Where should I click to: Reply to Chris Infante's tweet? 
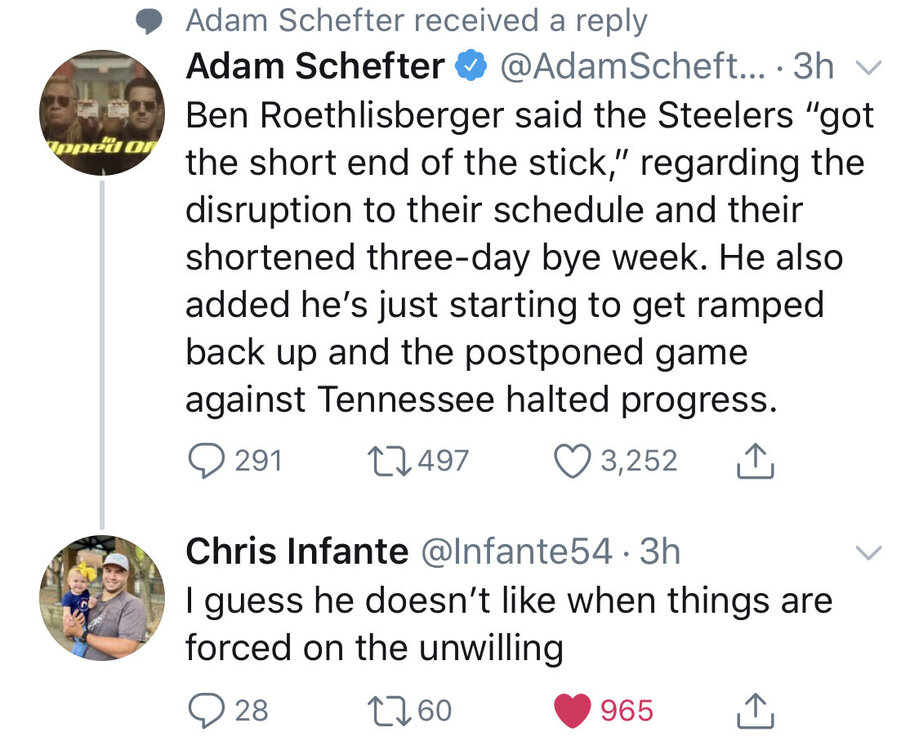(x=208, y=711)
